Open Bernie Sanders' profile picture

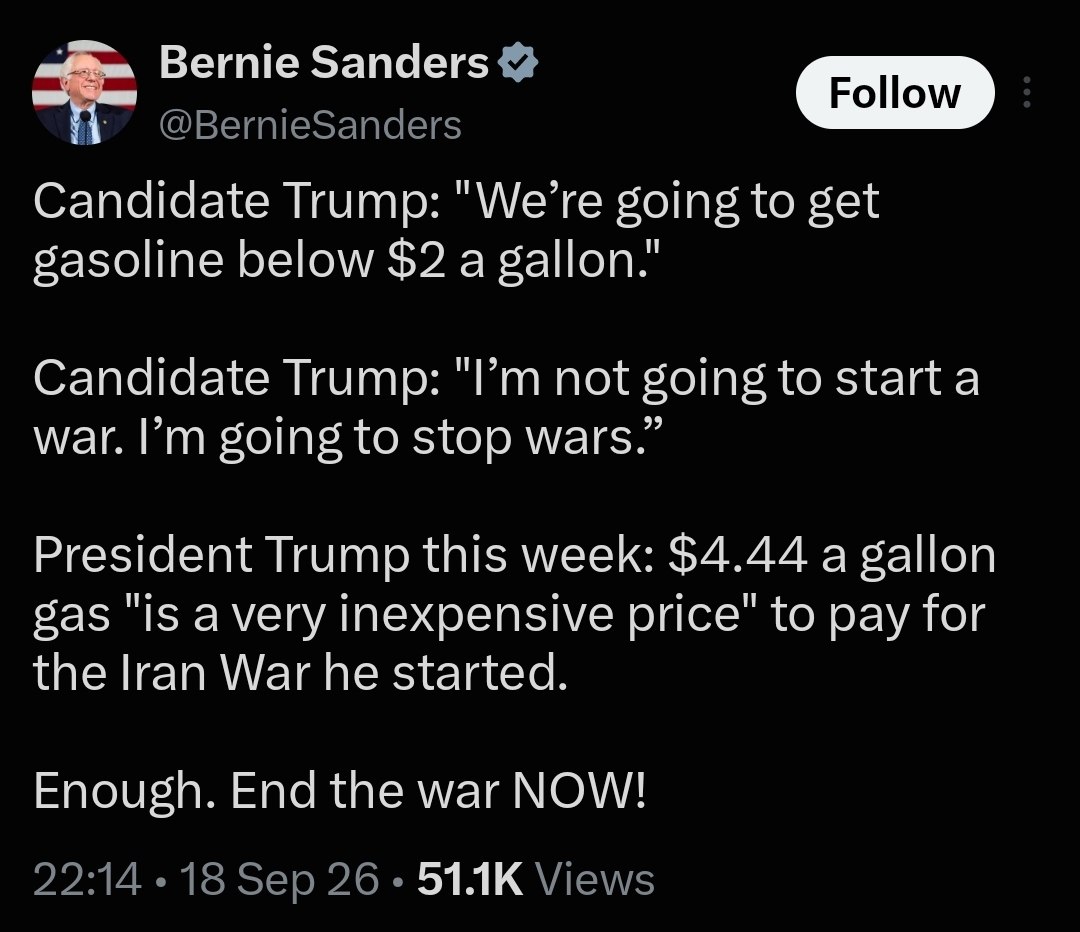point(85,92)
